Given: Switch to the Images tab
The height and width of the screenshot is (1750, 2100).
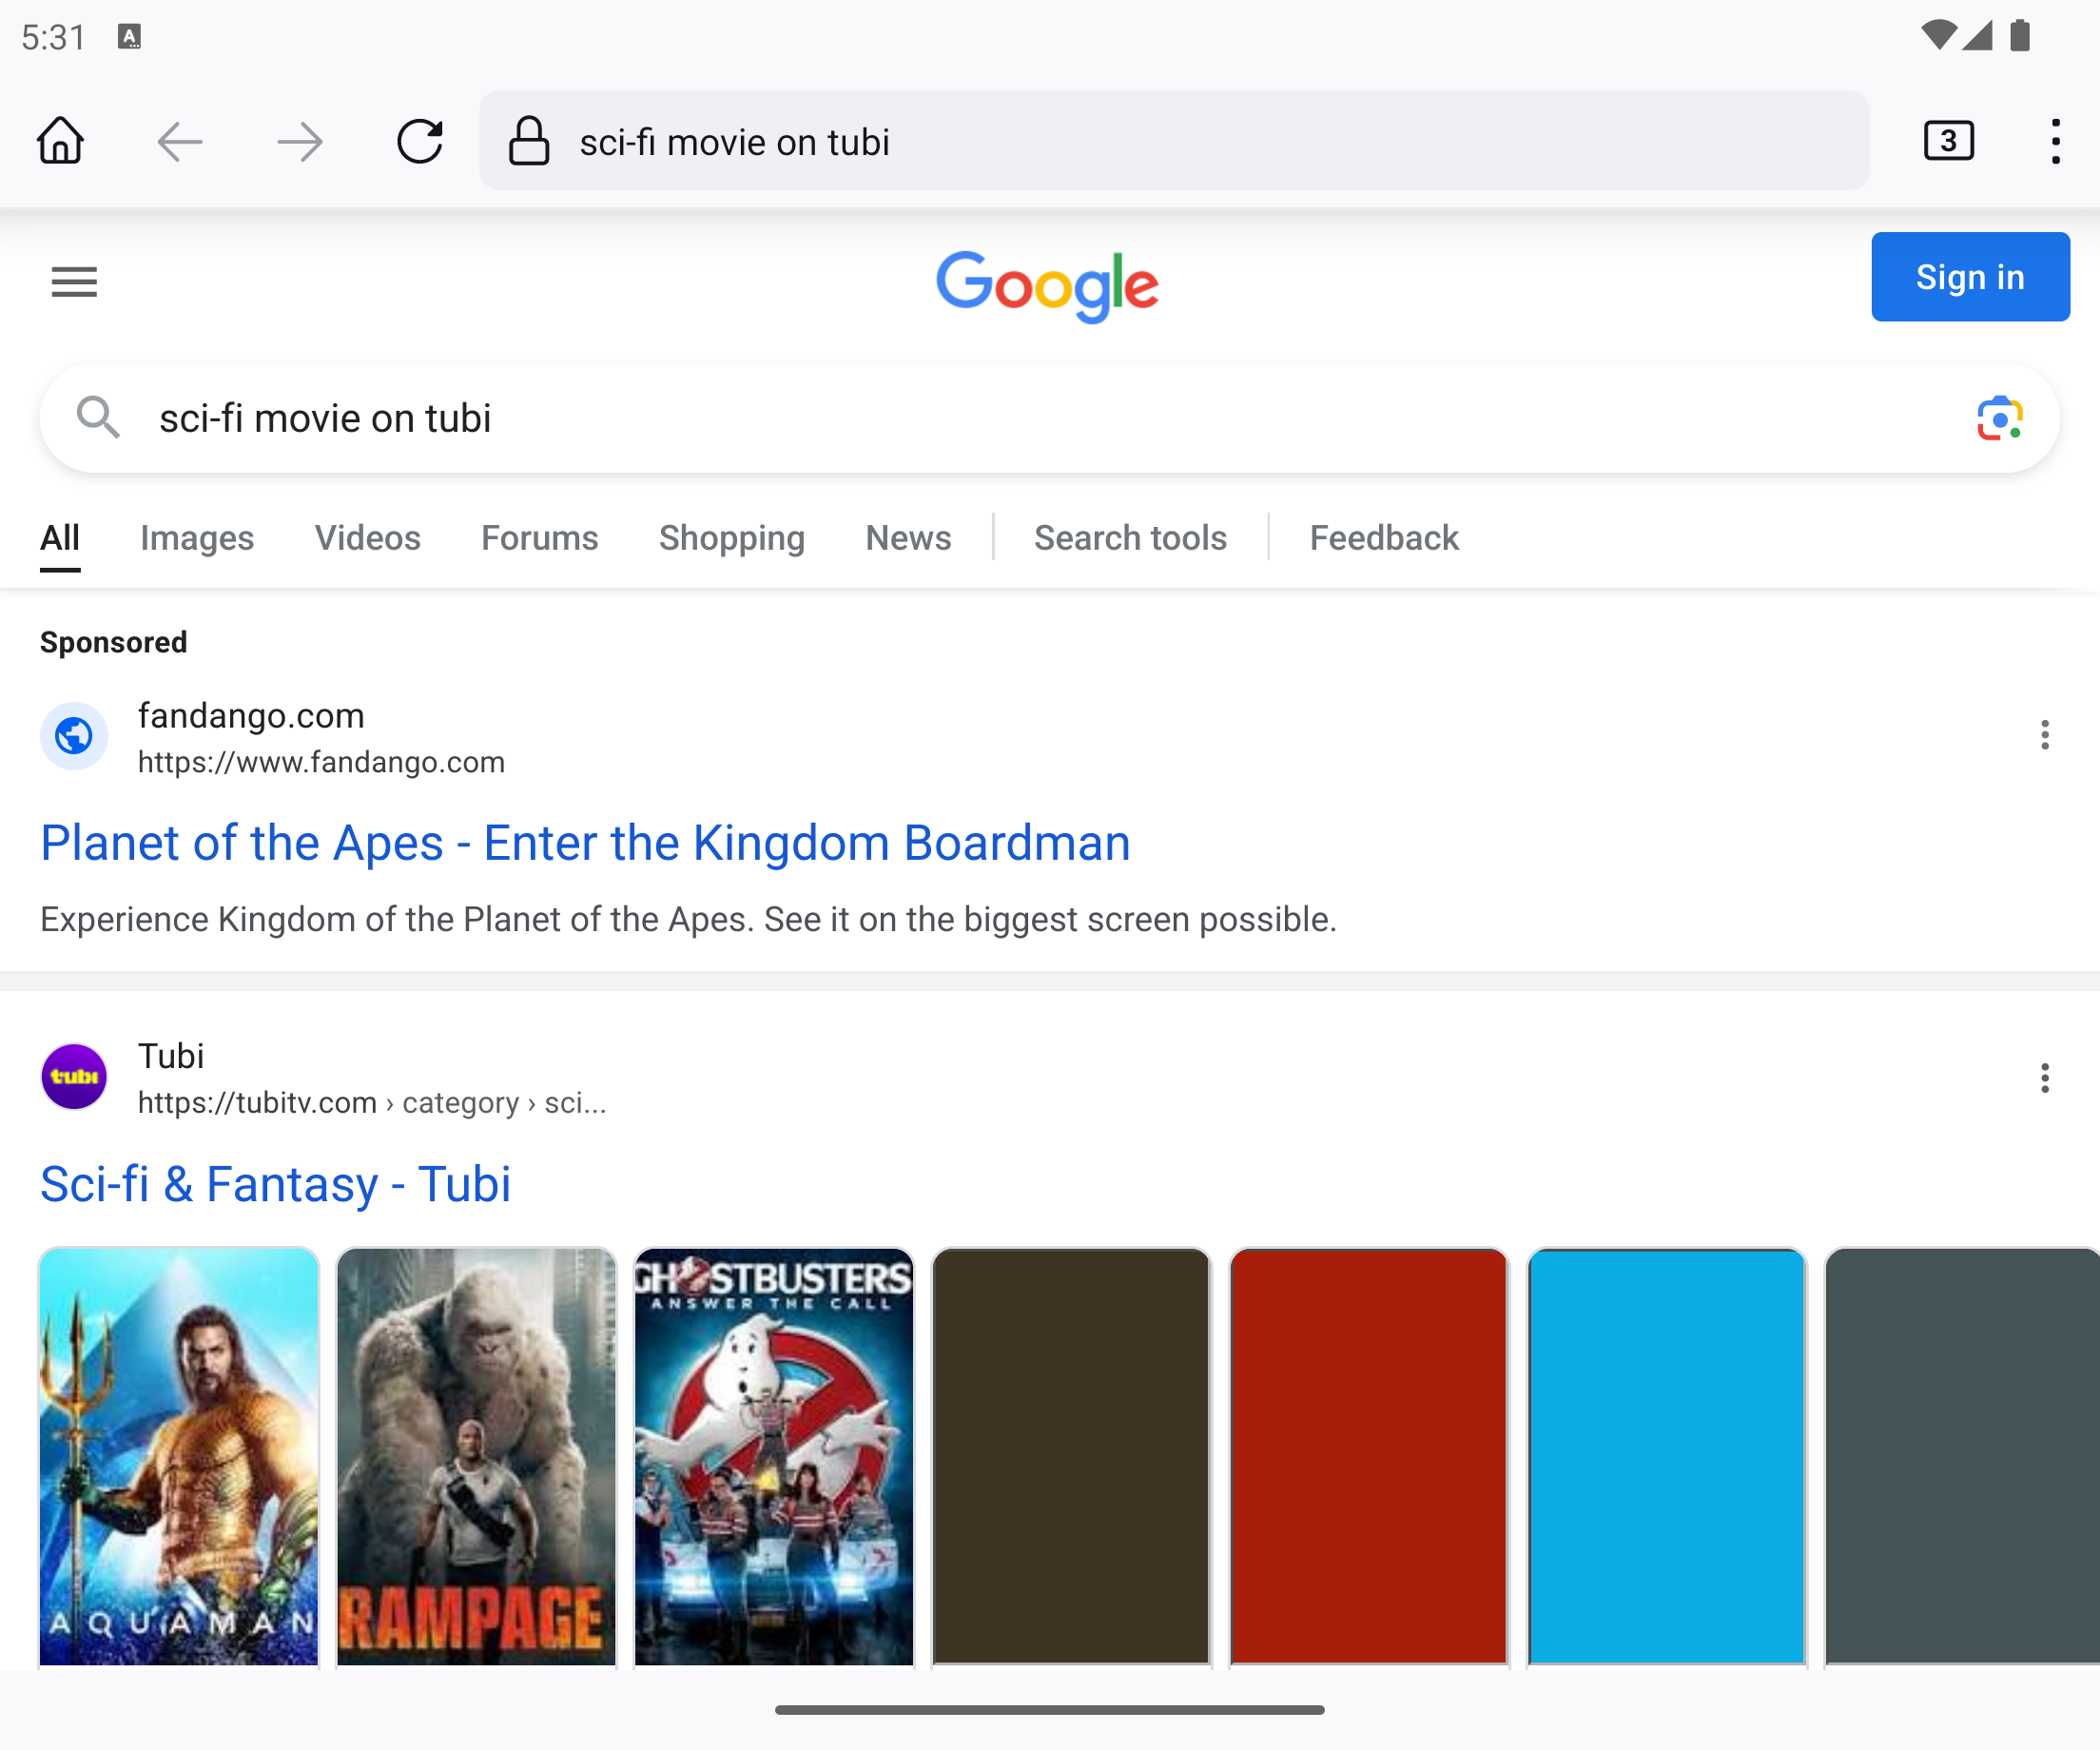Looking at the screenshot, I should (x=197, y=538).
